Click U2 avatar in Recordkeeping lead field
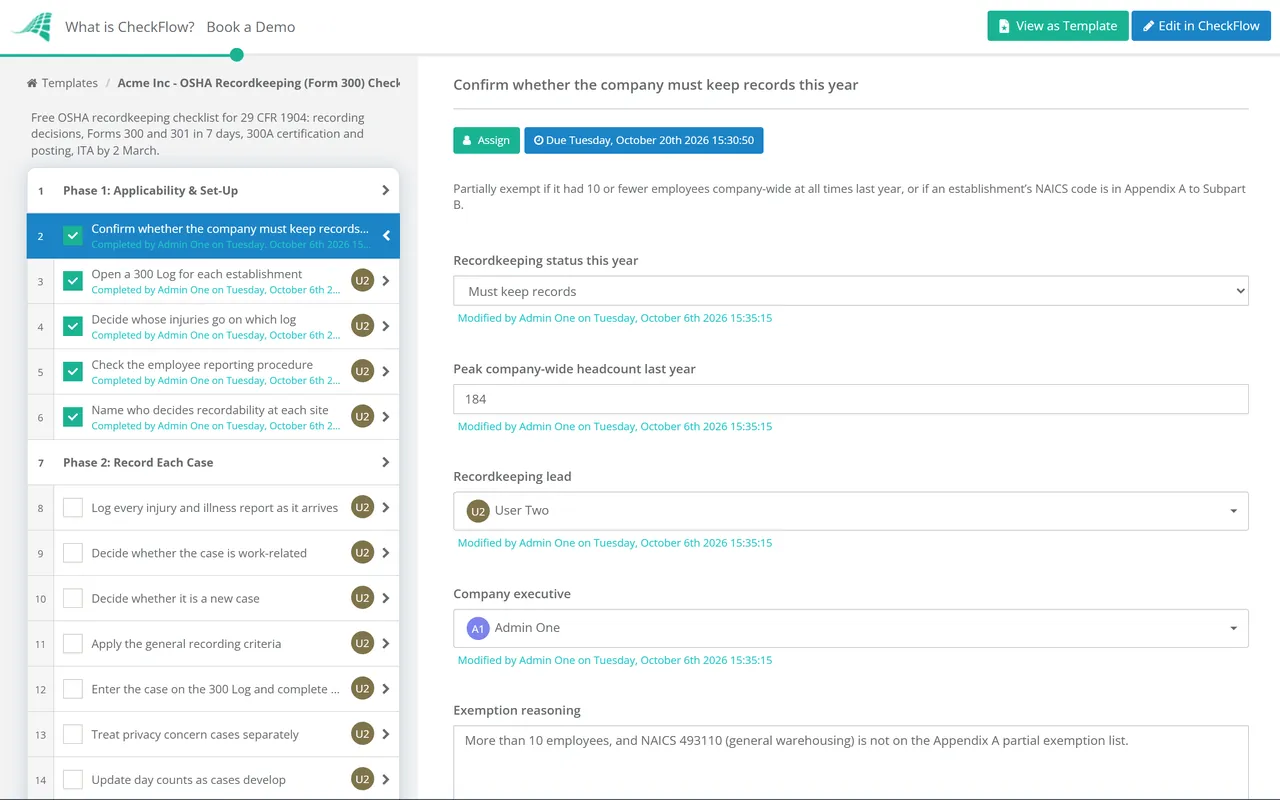The image size is (1280, 800). [x=478, y=511]
